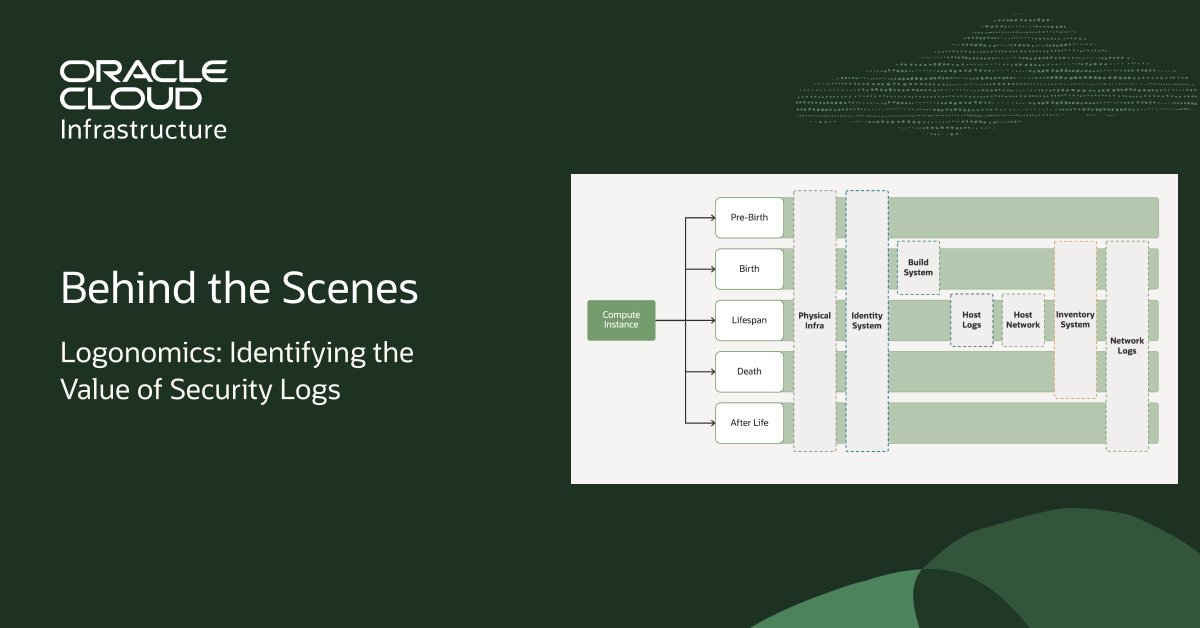Select the Birth stage node
The width and height of the screenshot is (1200, 628).
(x=749, y=268)
